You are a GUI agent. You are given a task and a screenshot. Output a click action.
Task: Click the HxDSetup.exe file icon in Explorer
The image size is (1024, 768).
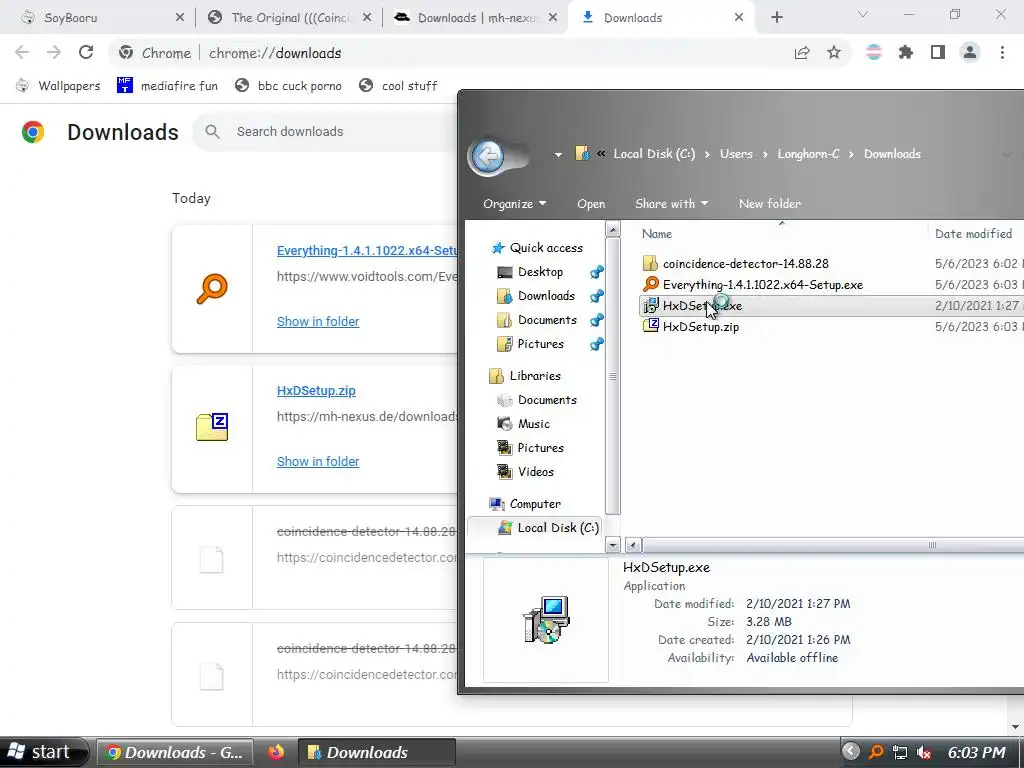coord(650,306)
